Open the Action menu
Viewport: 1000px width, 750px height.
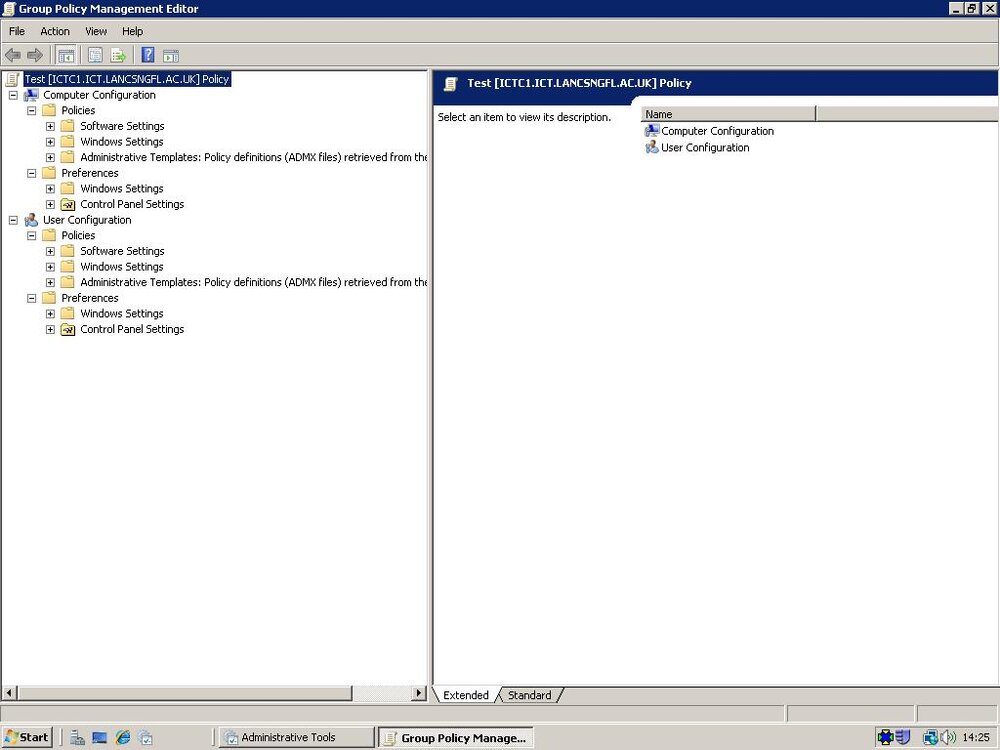pos(55,31)
